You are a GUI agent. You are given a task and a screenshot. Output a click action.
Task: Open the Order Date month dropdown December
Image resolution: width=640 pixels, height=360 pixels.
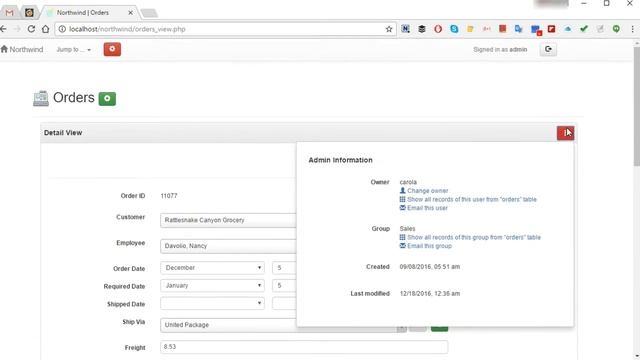click(x=212, y=268)
